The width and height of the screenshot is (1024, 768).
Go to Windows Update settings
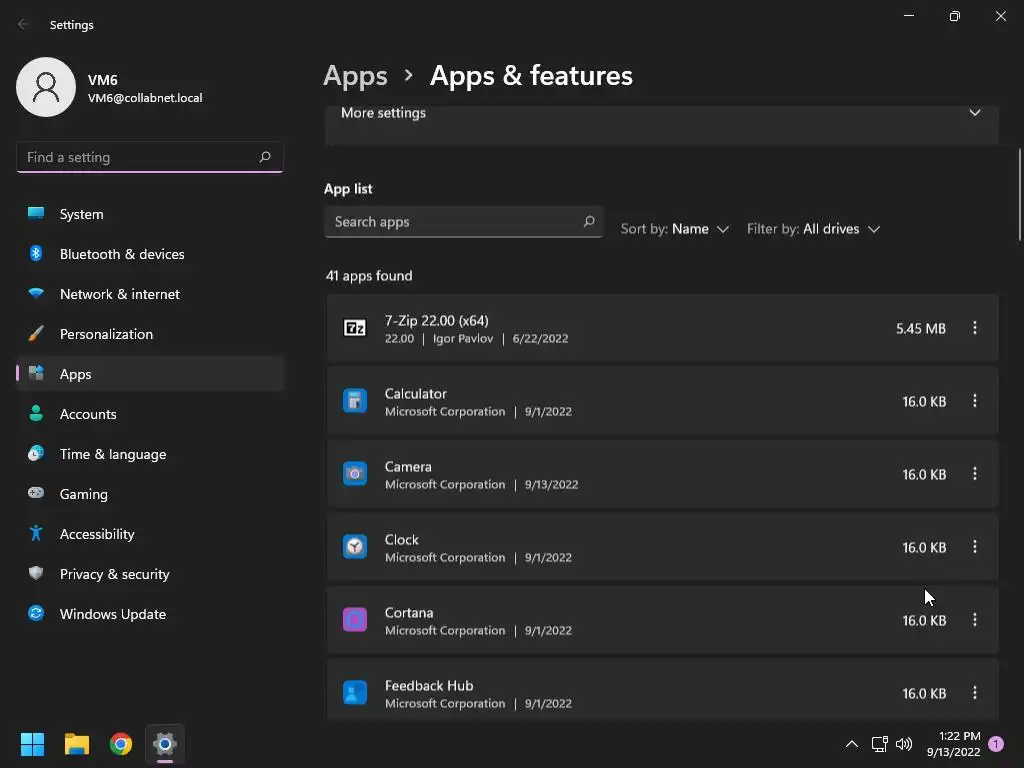click(112, 614)
